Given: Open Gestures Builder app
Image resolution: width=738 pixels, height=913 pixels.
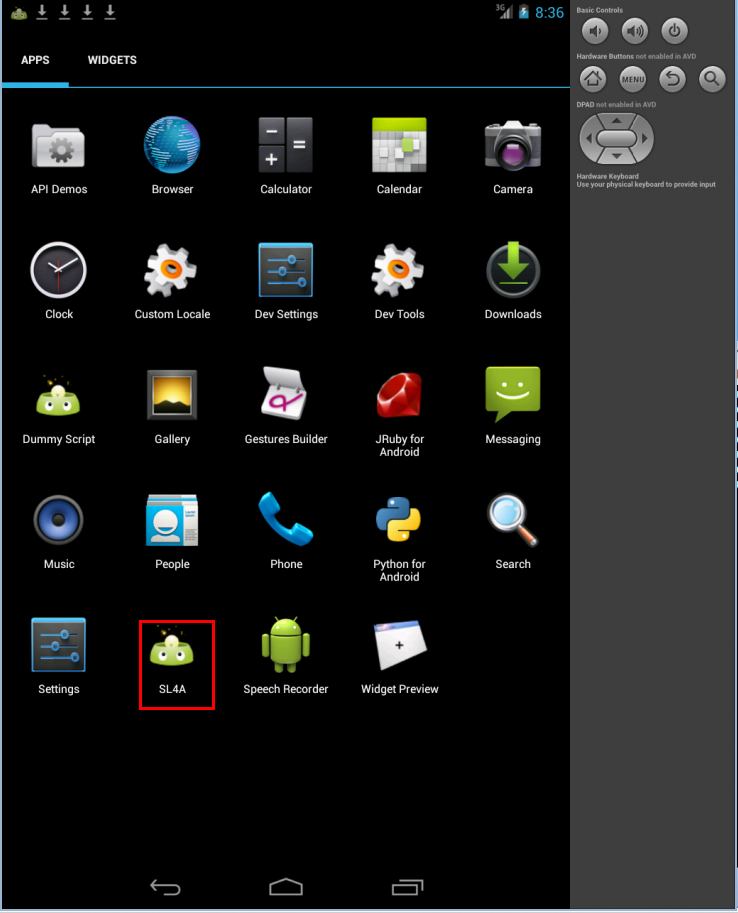Looking at the screenshot, I should pyautogui.click(x=285, y=406).
